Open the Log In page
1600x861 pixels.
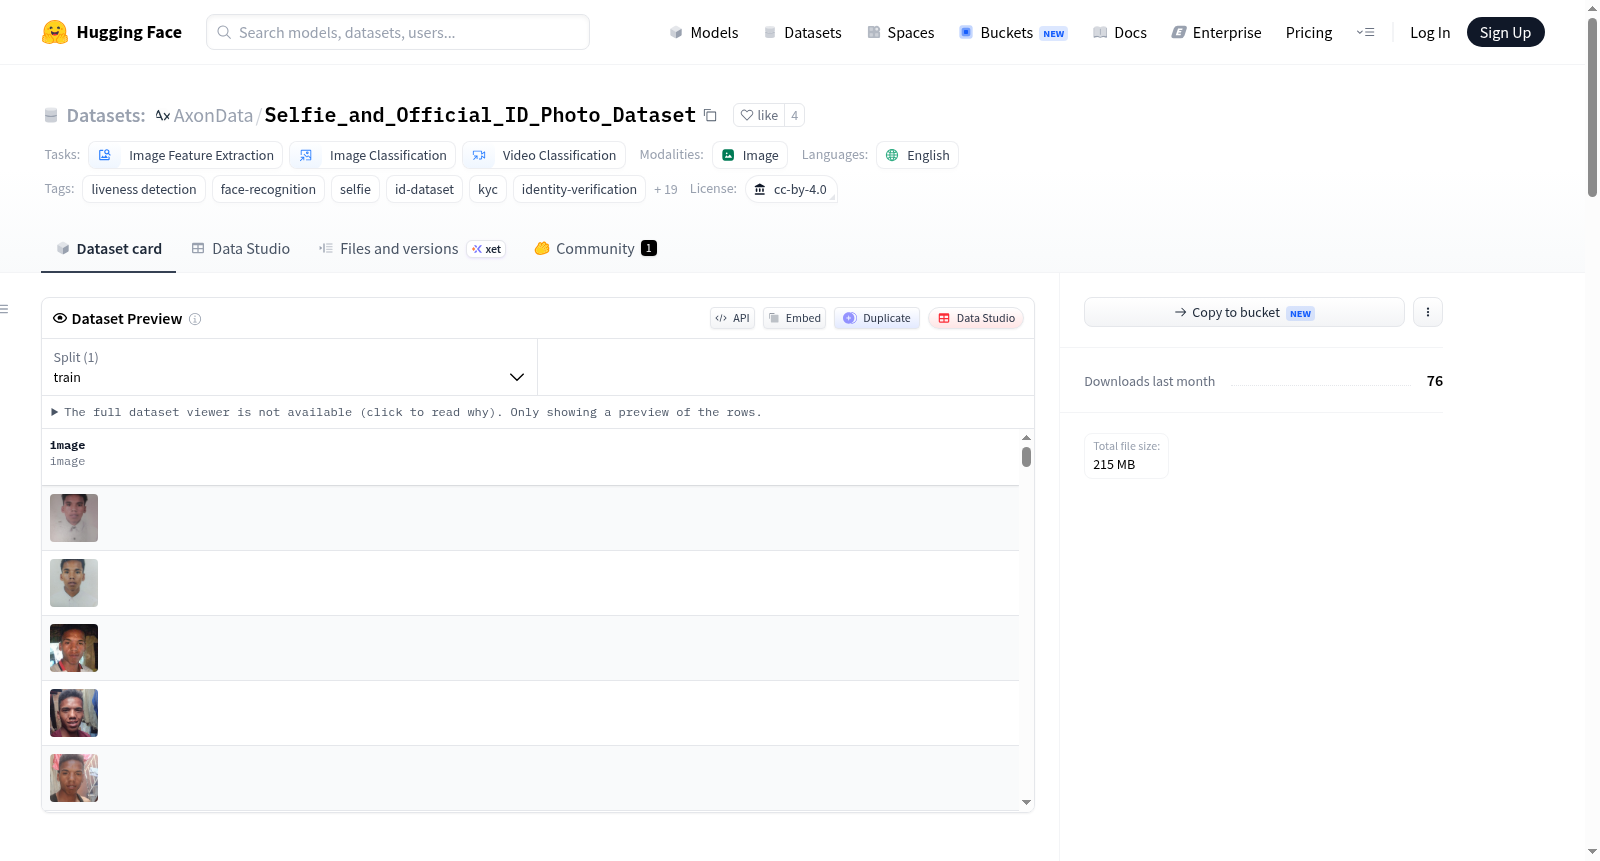click(1430, 32)
